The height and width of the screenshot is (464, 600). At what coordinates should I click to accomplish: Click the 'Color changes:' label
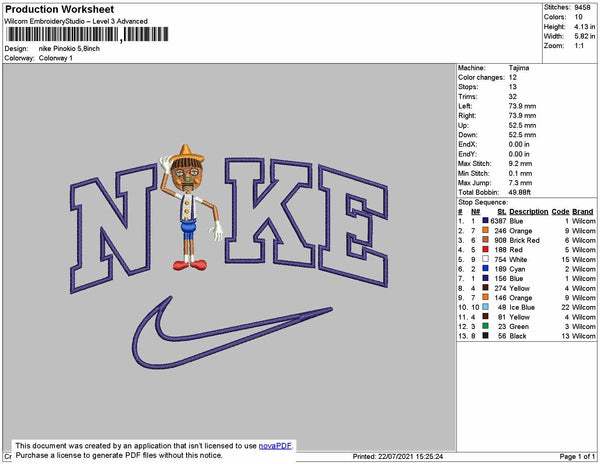point(481,77)
